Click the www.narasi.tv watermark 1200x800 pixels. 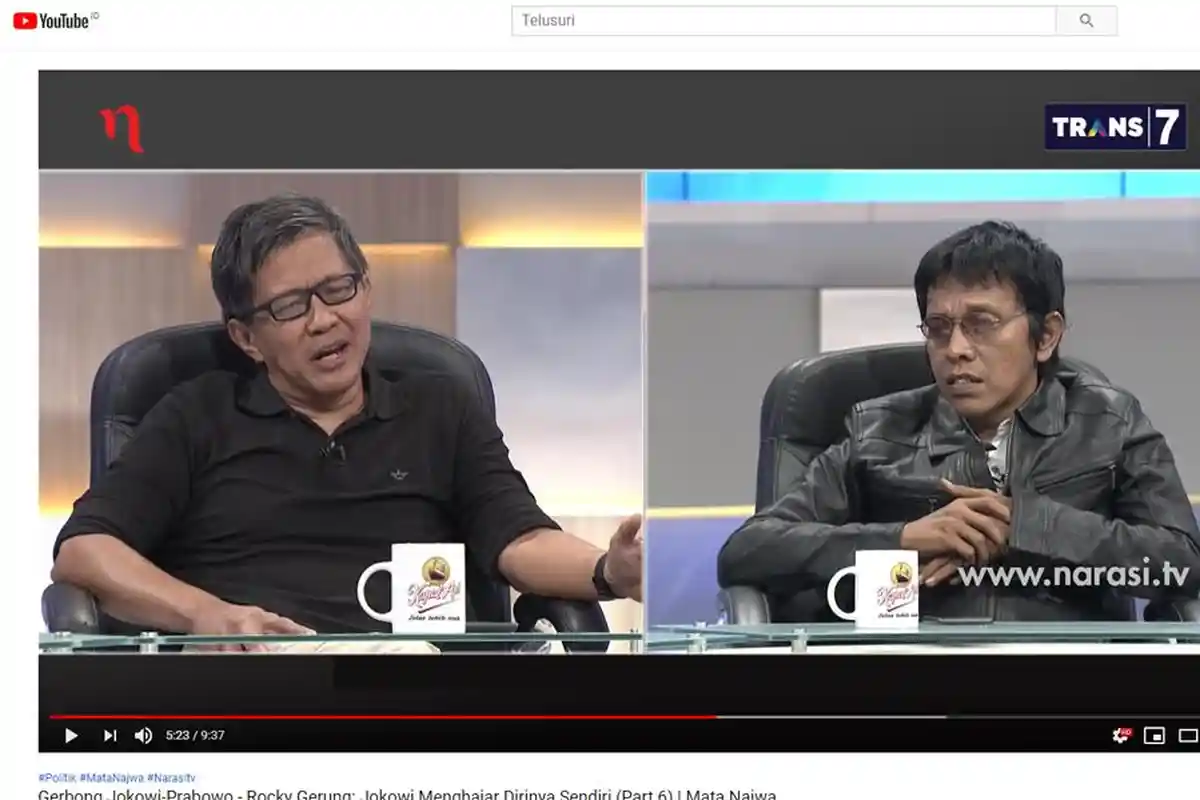point(1073,575)
